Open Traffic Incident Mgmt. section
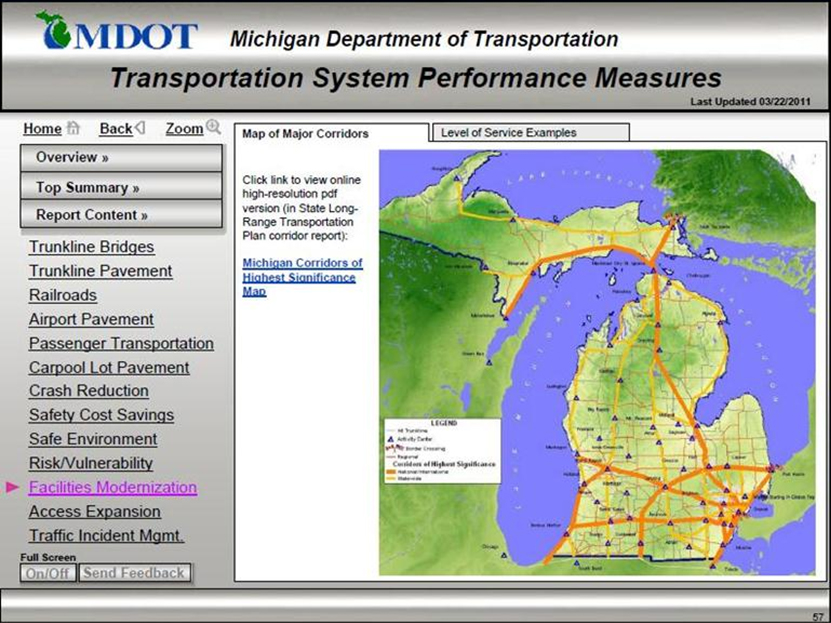The image size is (831, 623). [x=107, y=536]
